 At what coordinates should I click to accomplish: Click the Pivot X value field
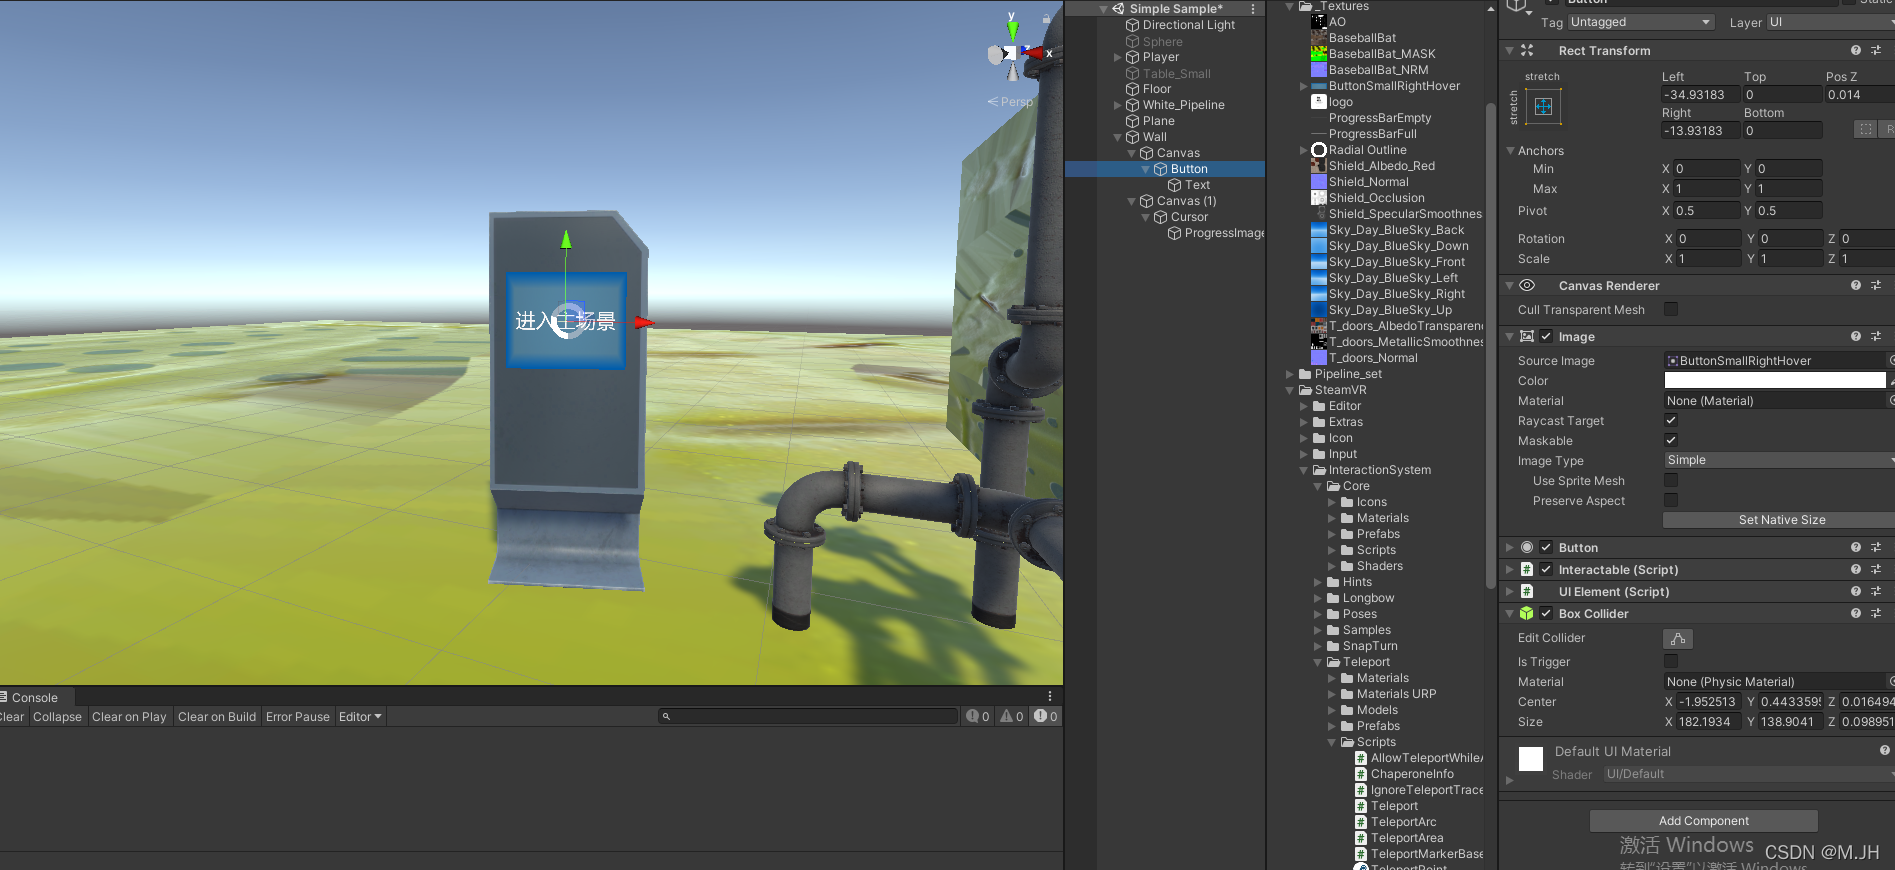coord(1706,210)
